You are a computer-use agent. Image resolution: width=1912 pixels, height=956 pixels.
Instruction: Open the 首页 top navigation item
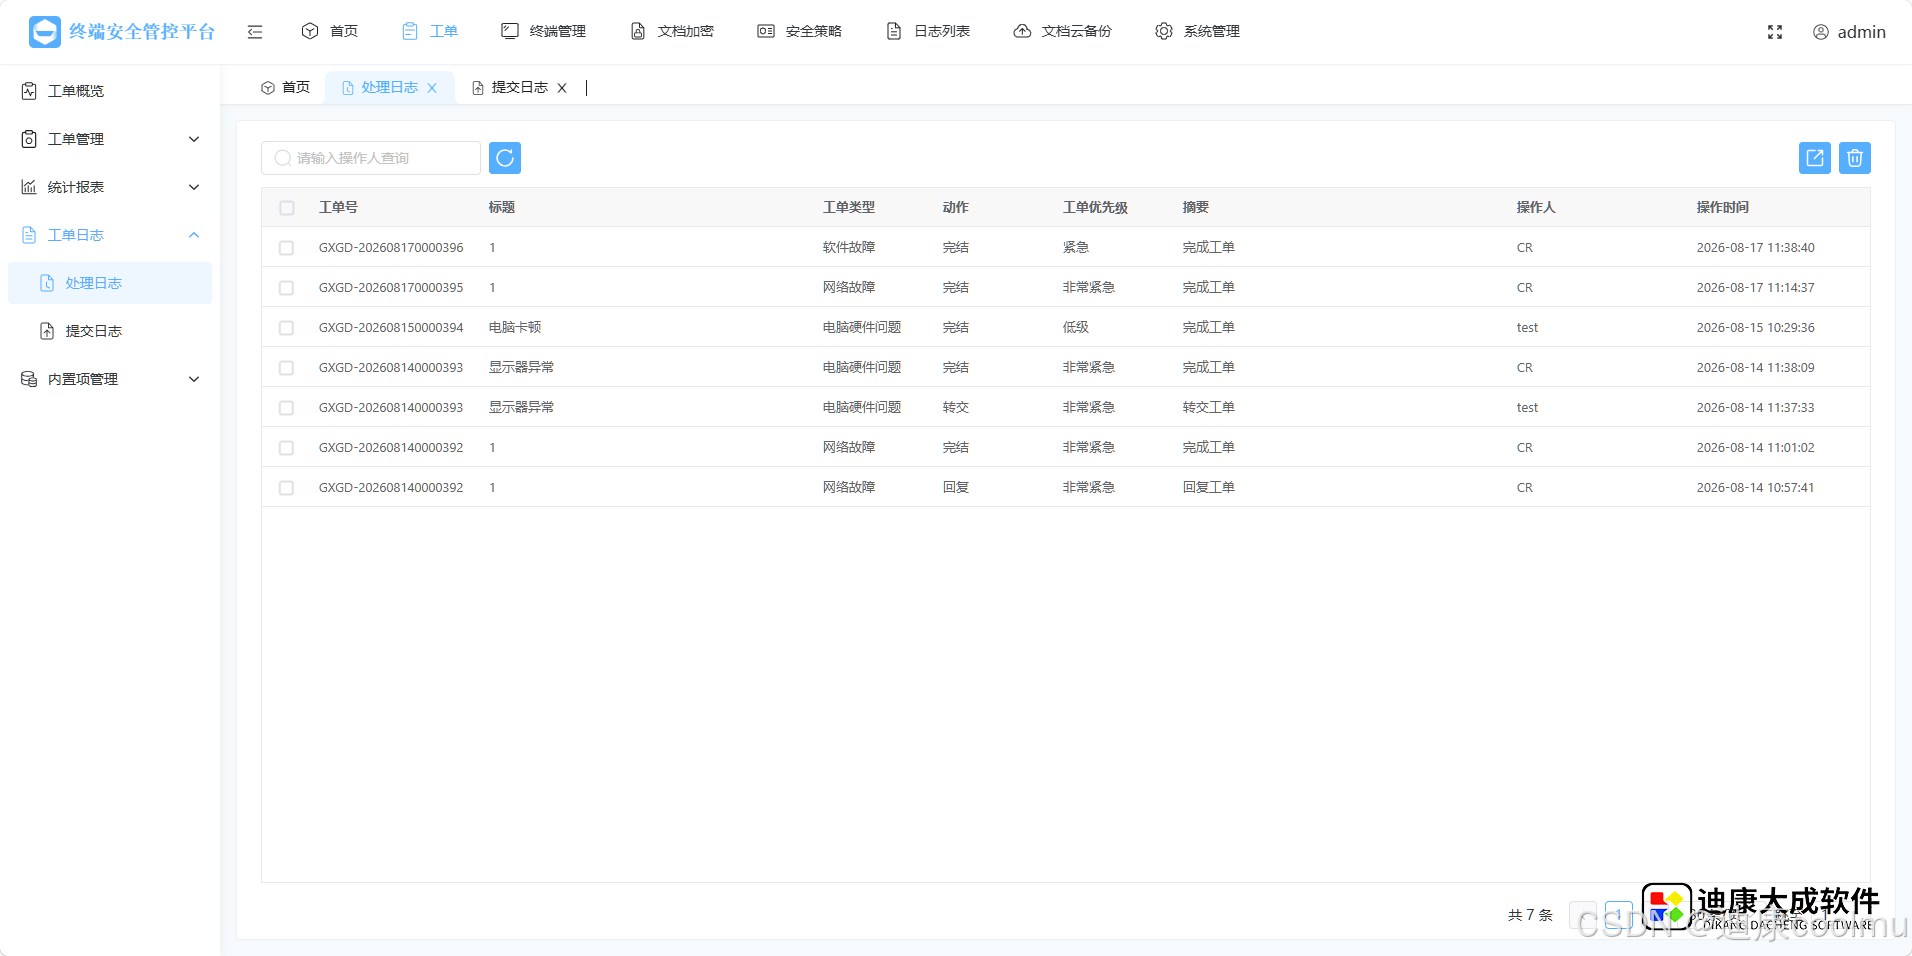point(330,31)
